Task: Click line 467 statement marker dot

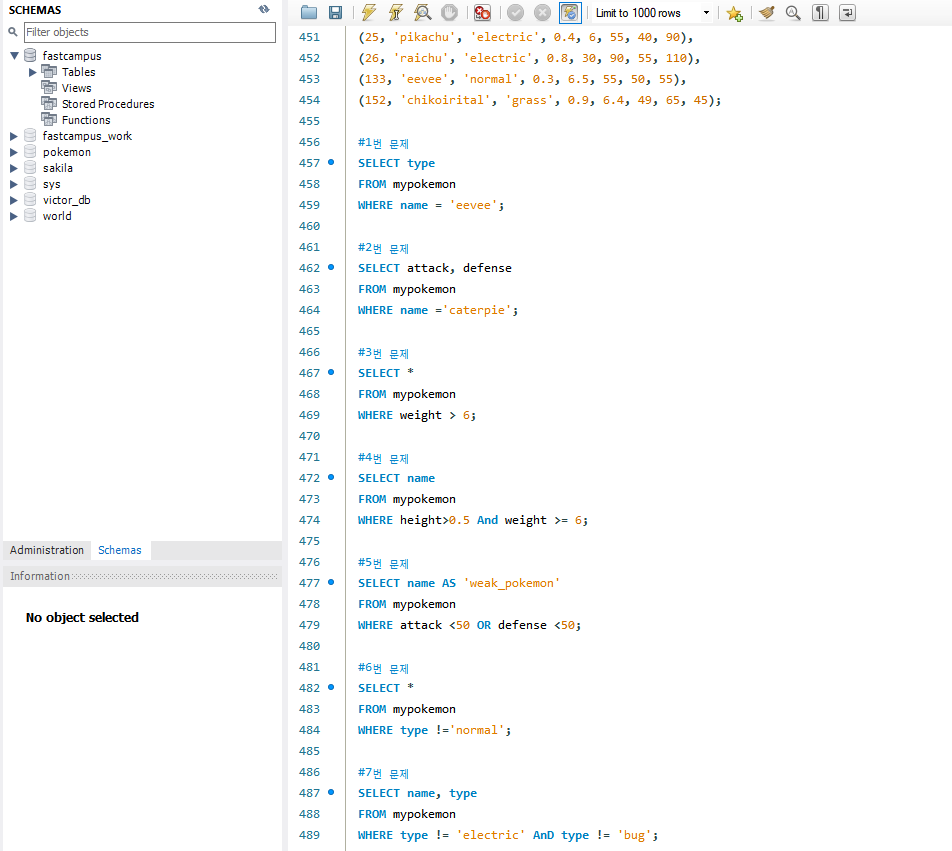Action: coord(331,372)
